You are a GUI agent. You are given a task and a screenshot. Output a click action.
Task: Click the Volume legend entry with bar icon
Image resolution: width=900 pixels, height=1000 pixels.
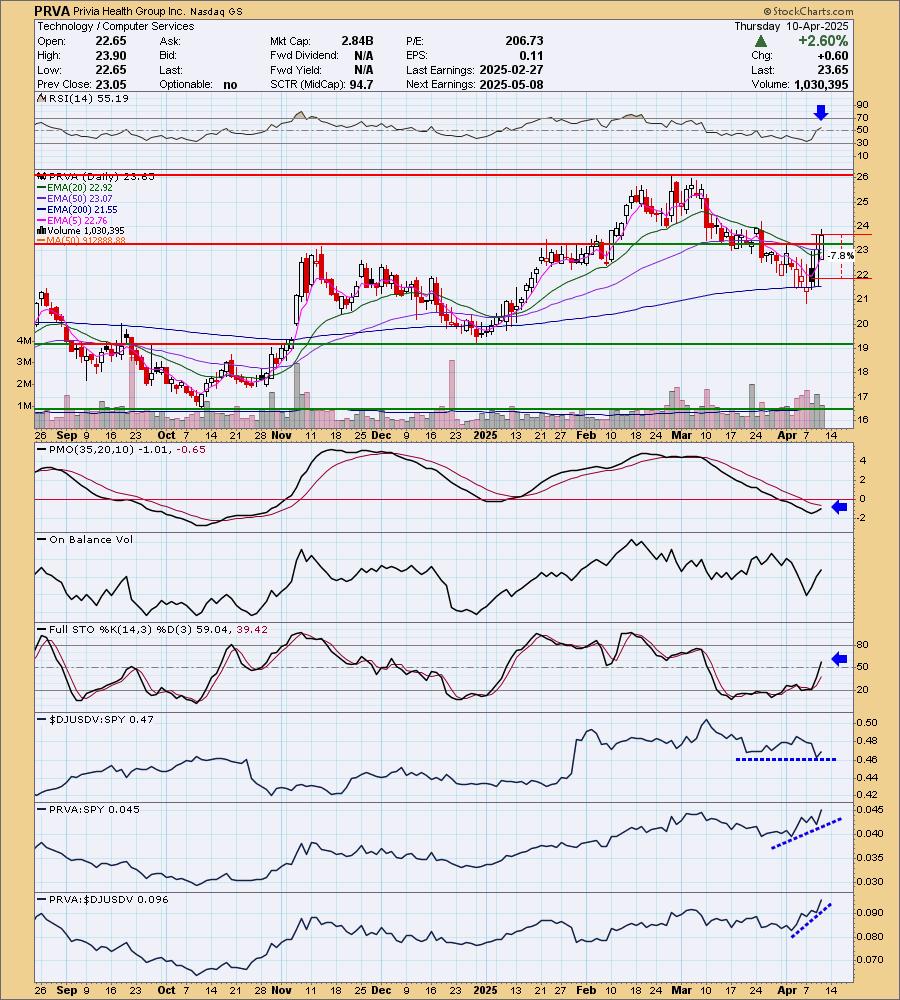[81, 230]
